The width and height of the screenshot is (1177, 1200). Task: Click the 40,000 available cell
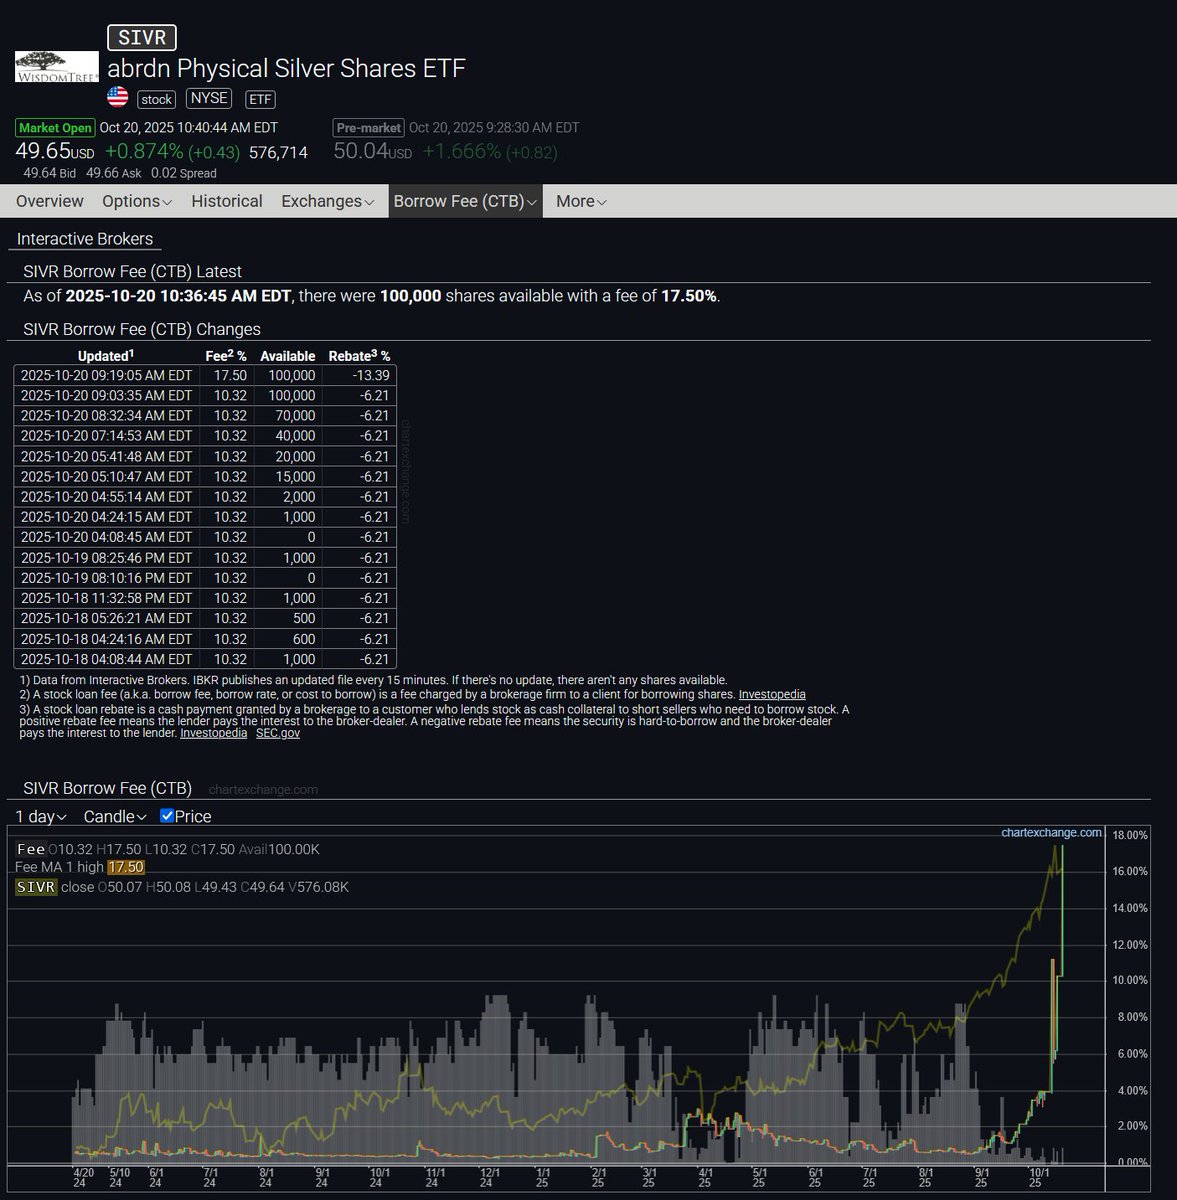289,436
